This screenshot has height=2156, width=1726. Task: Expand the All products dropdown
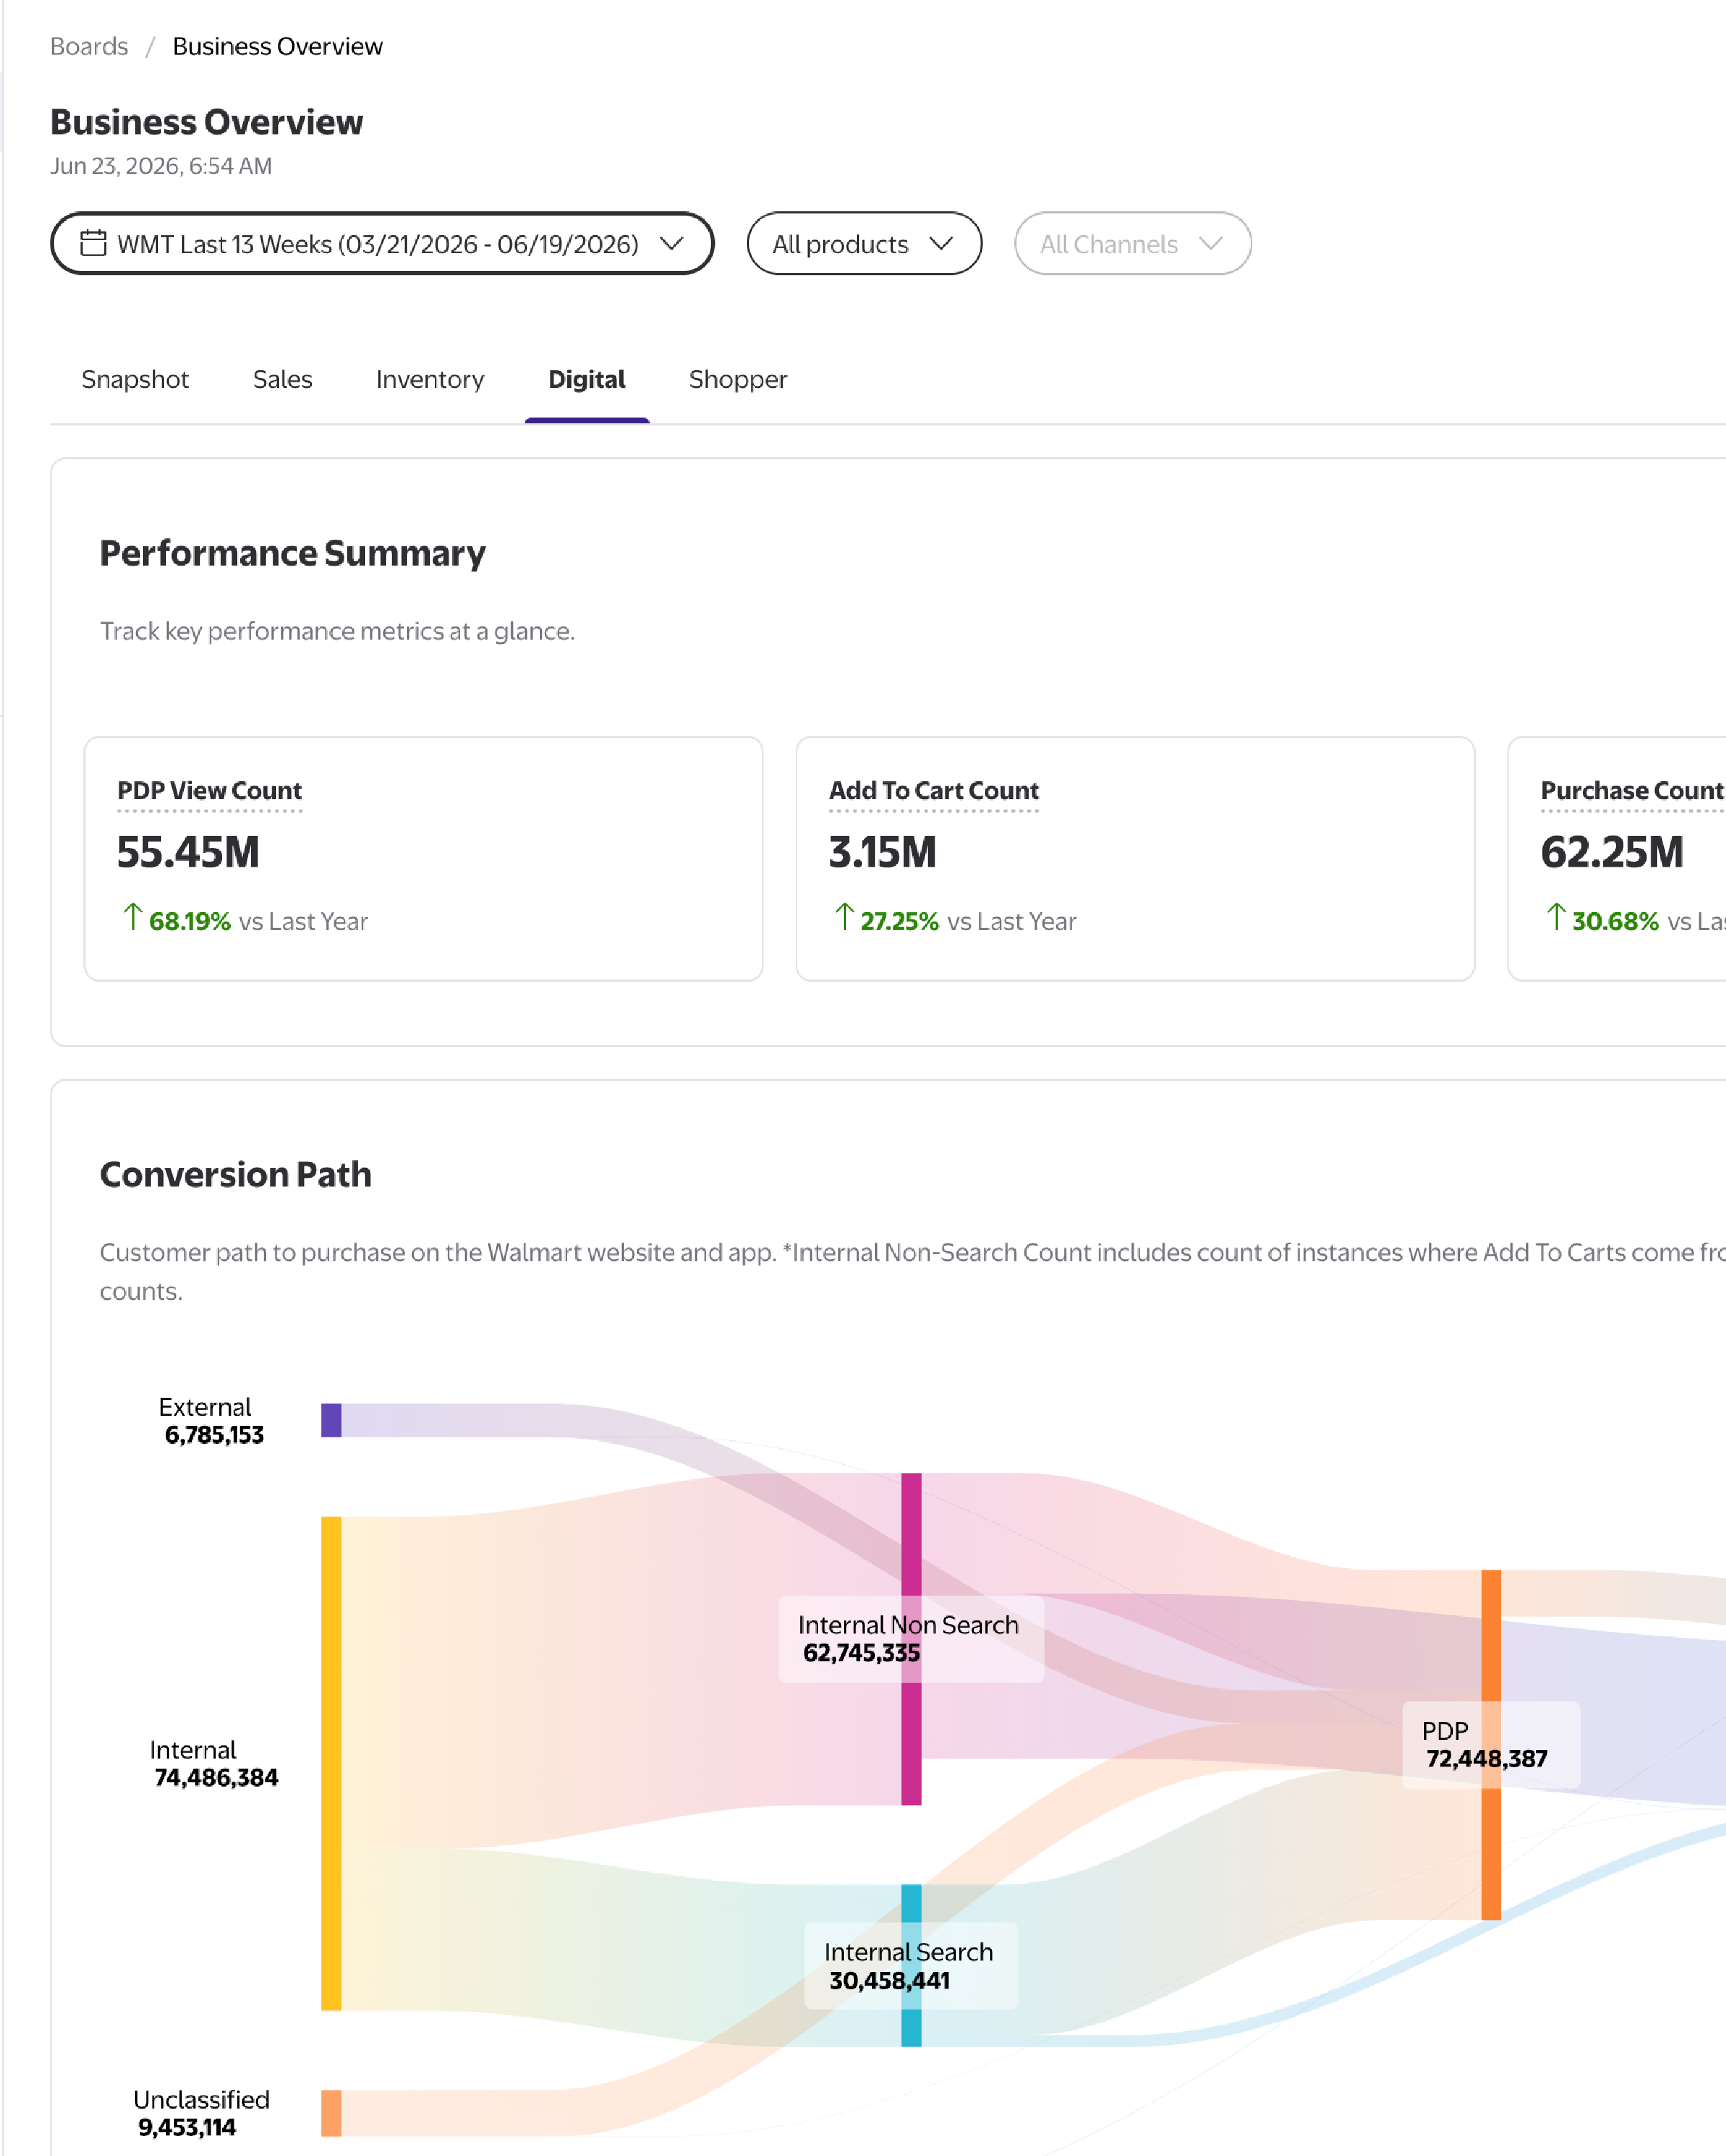coord(864,243)
